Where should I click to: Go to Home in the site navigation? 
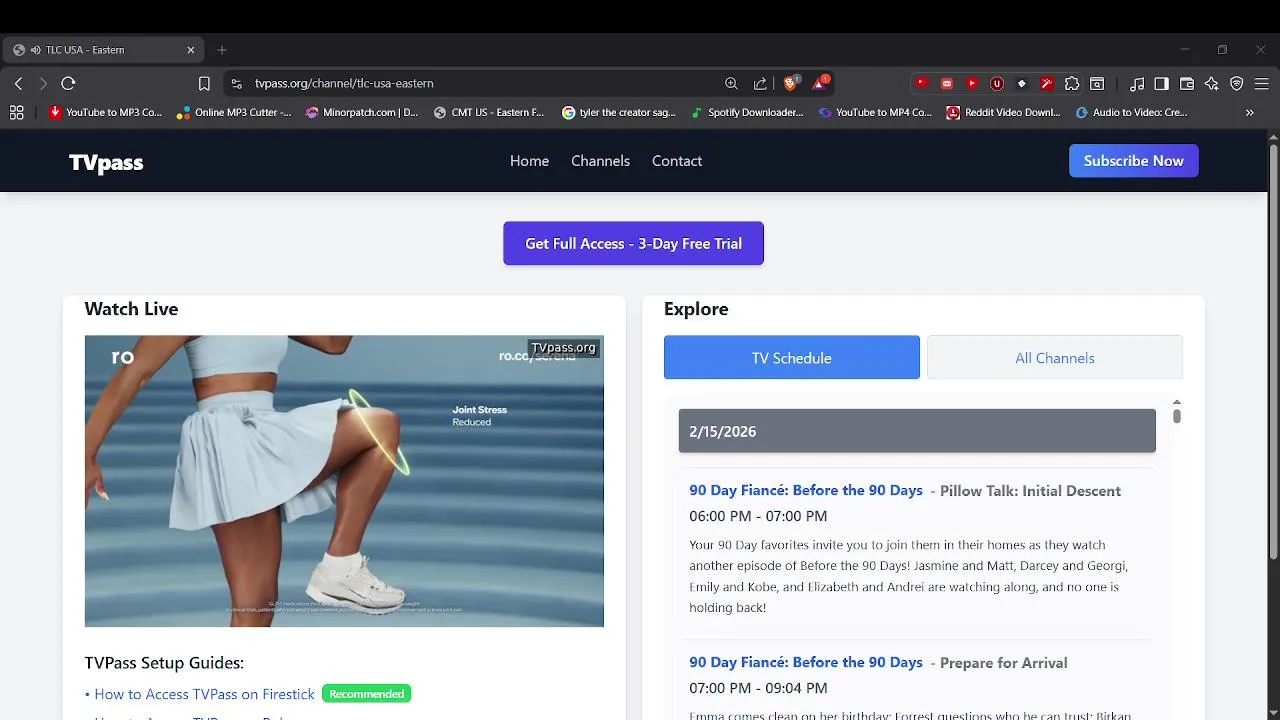click(x=529, y=161)
